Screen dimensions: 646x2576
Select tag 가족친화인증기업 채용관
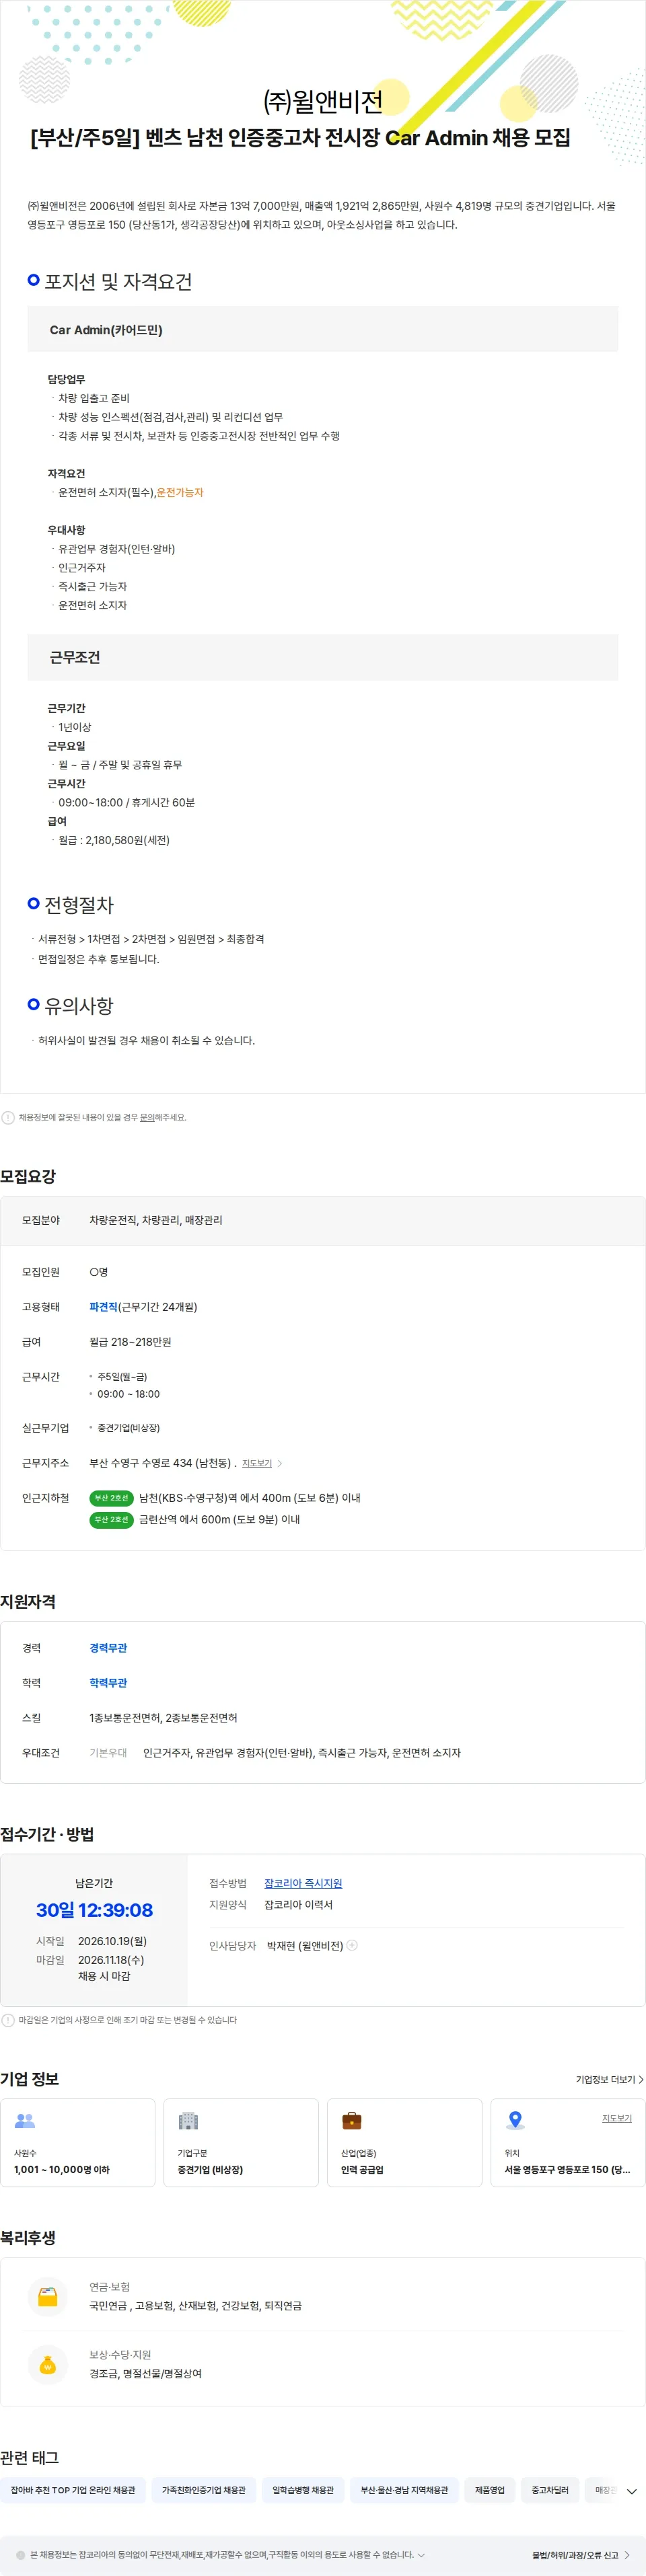(204, 2490)
